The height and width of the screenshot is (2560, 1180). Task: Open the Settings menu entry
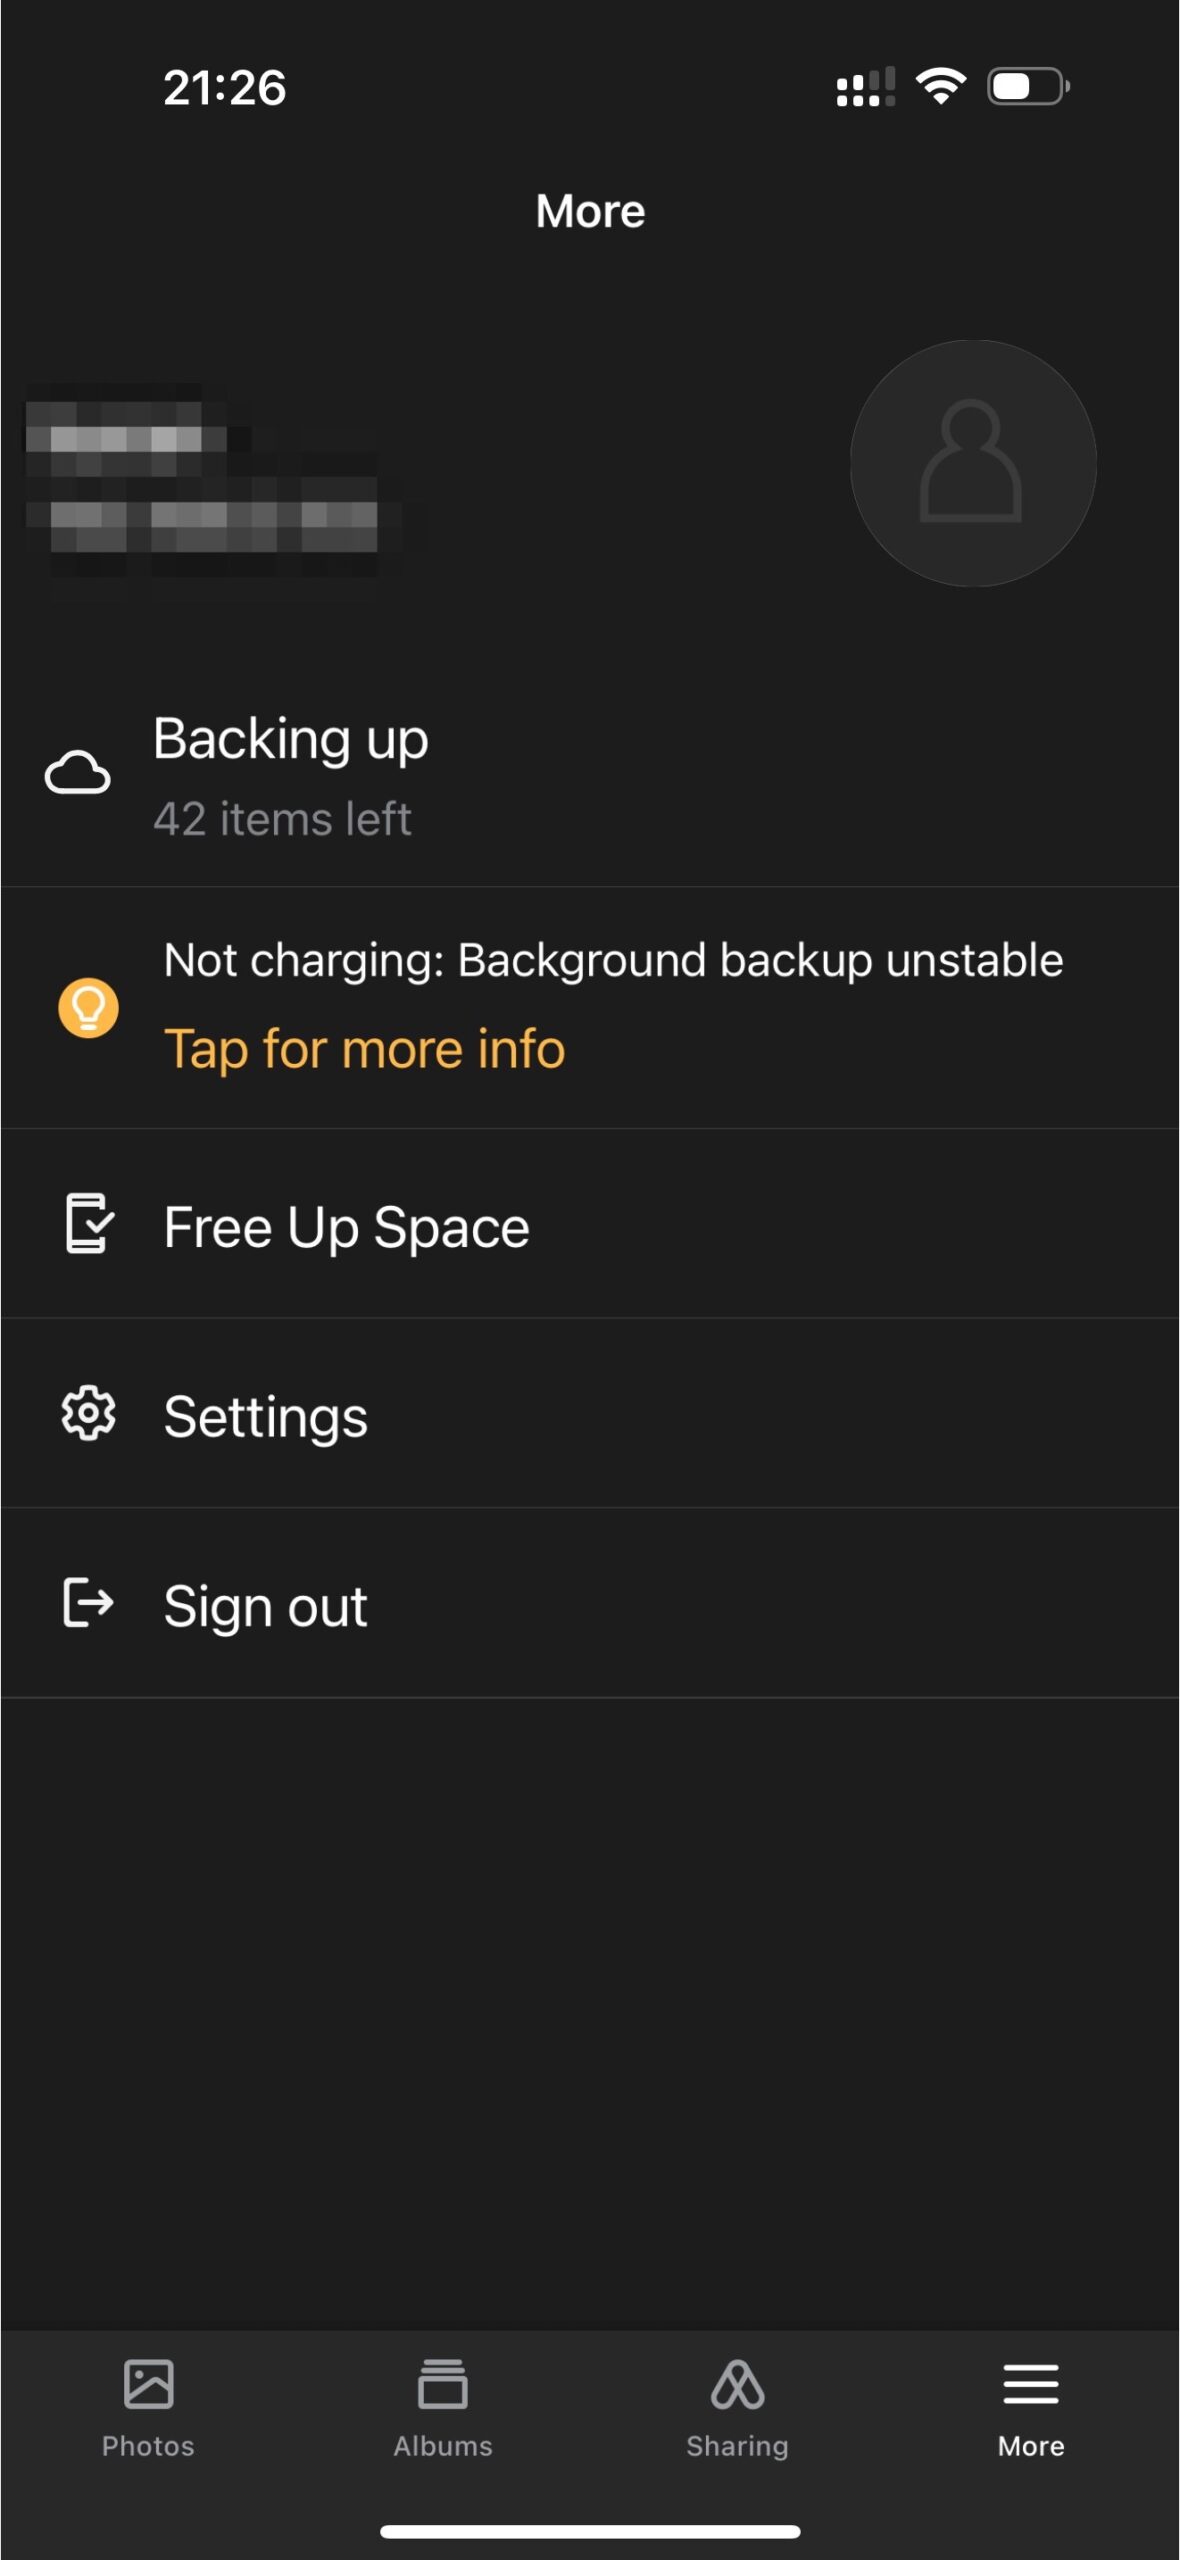pyautogui.click(x=266, y=1416)
